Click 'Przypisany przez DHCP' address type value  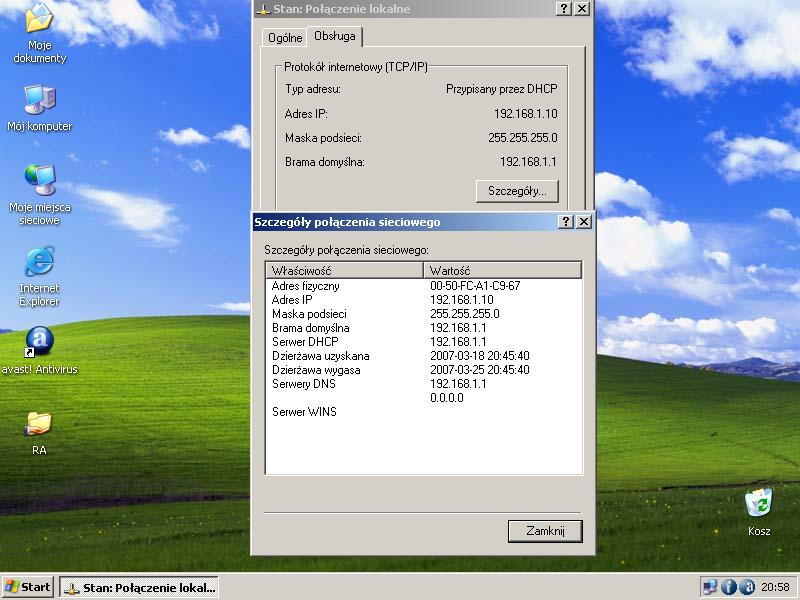[502, 89]
